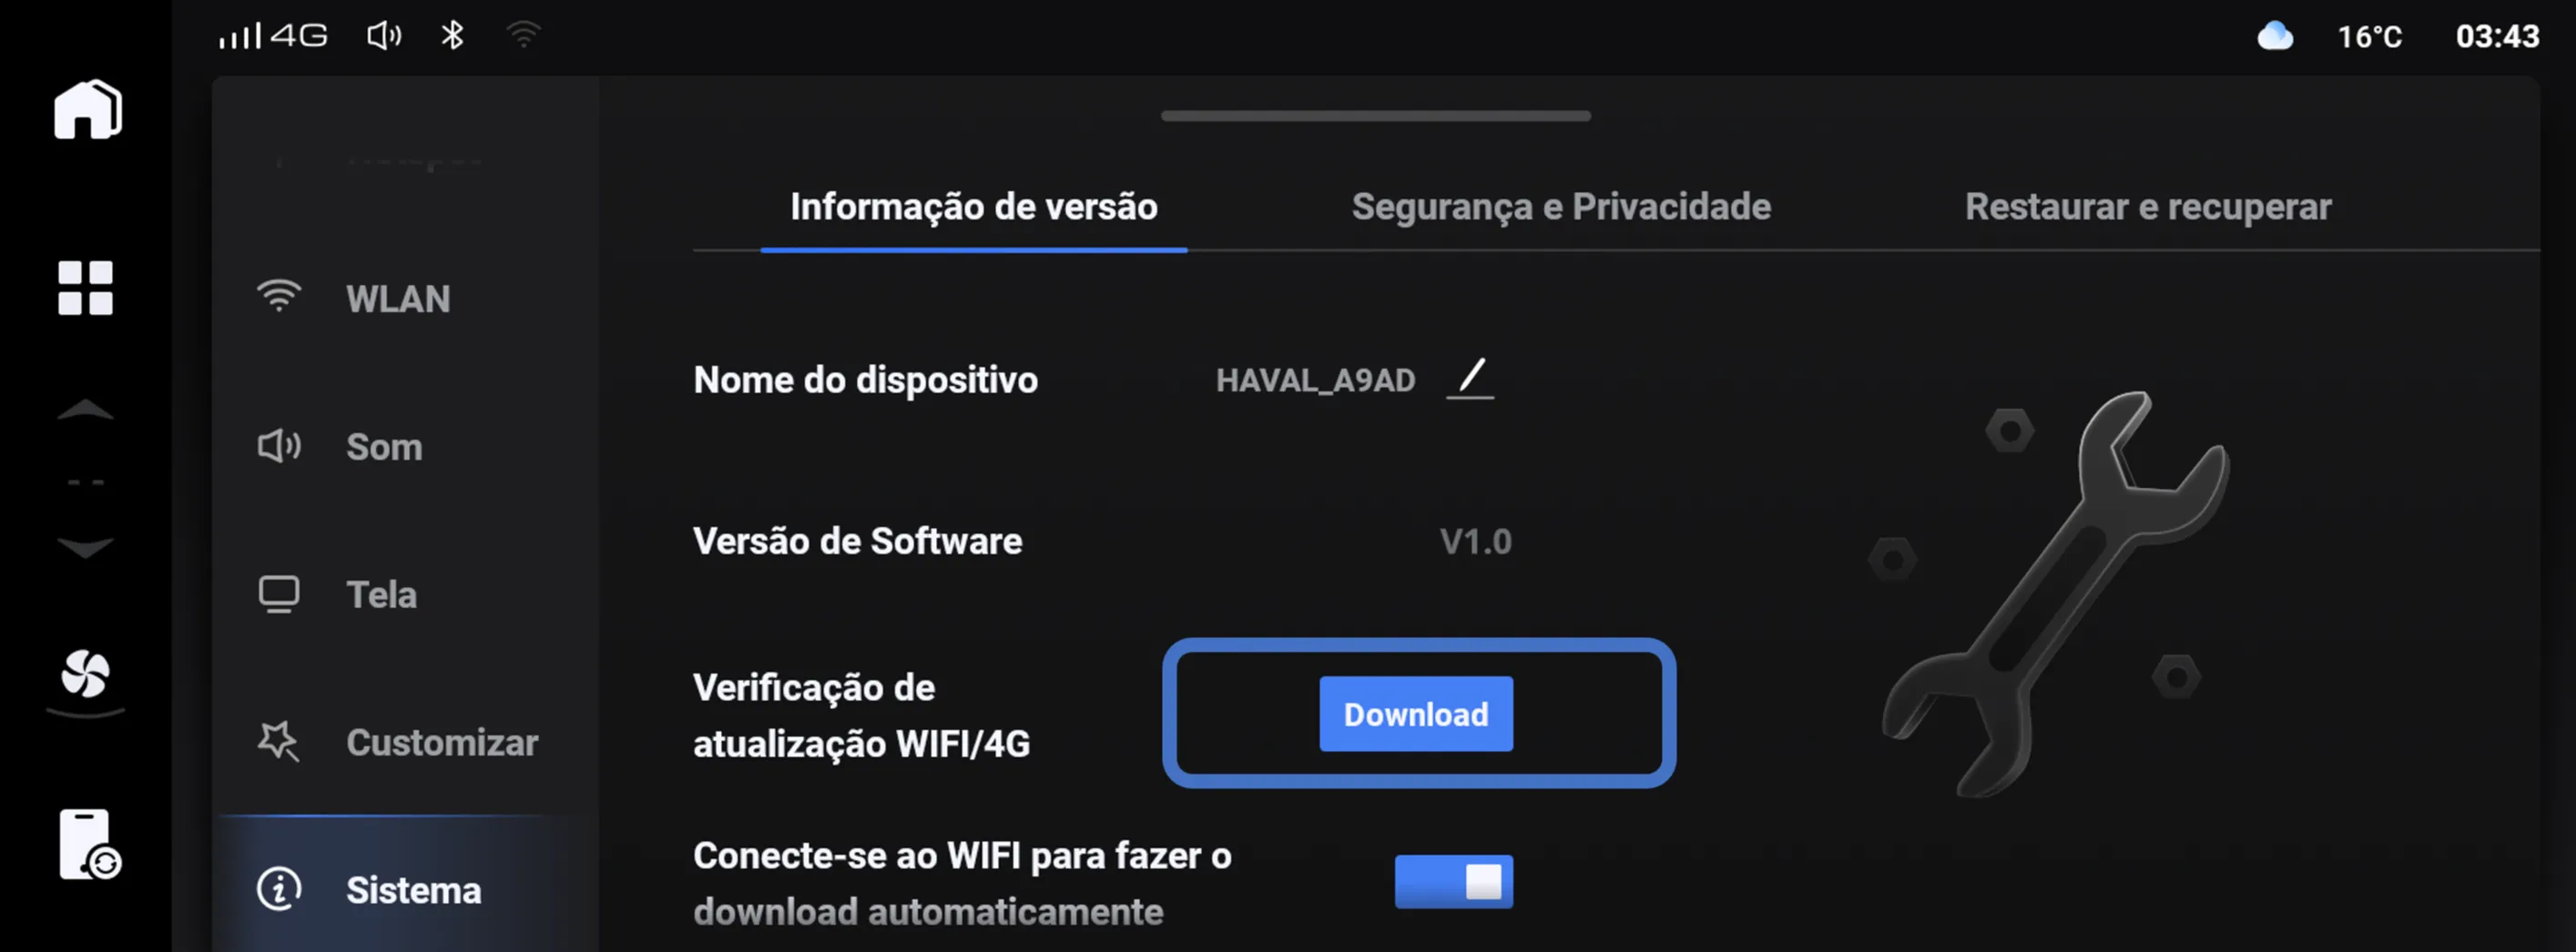Toggle automatic WIFI download switch
Screen dimensions: 2576x952
click(1454, 882)
